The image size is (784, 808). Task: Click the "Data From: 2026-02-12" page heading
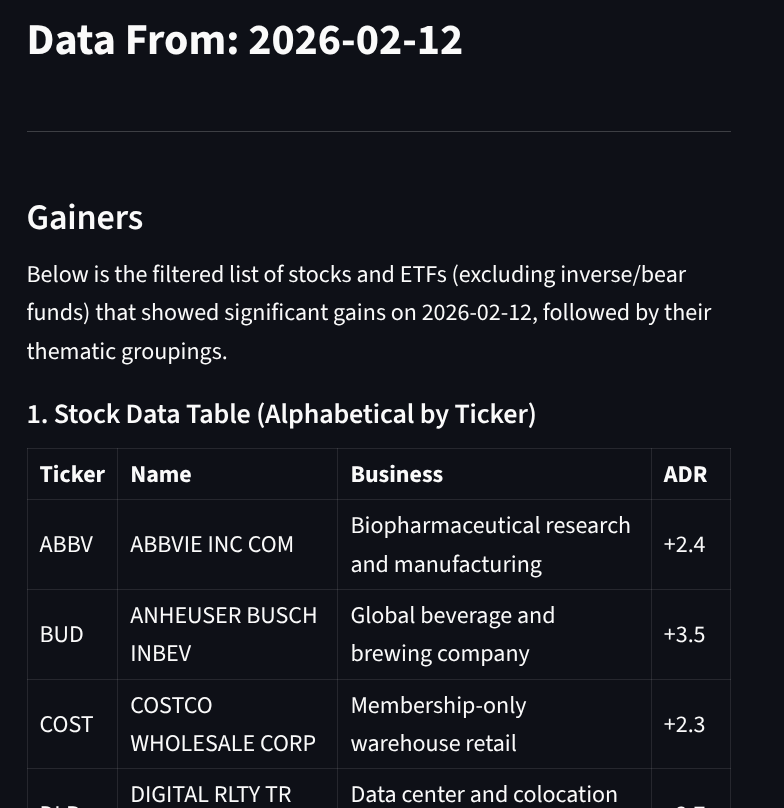[x=244, y=41]
